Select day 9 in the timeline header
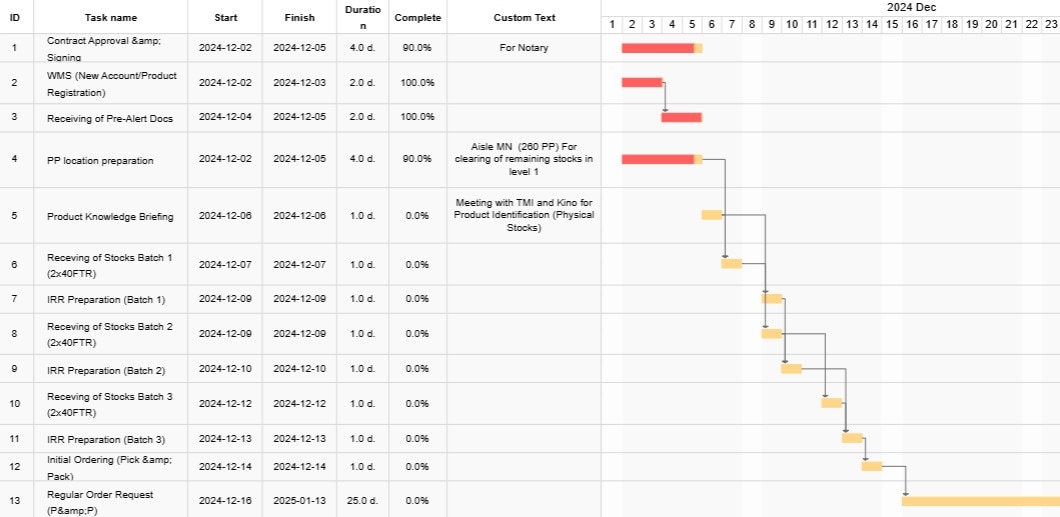 pos(771,24)
